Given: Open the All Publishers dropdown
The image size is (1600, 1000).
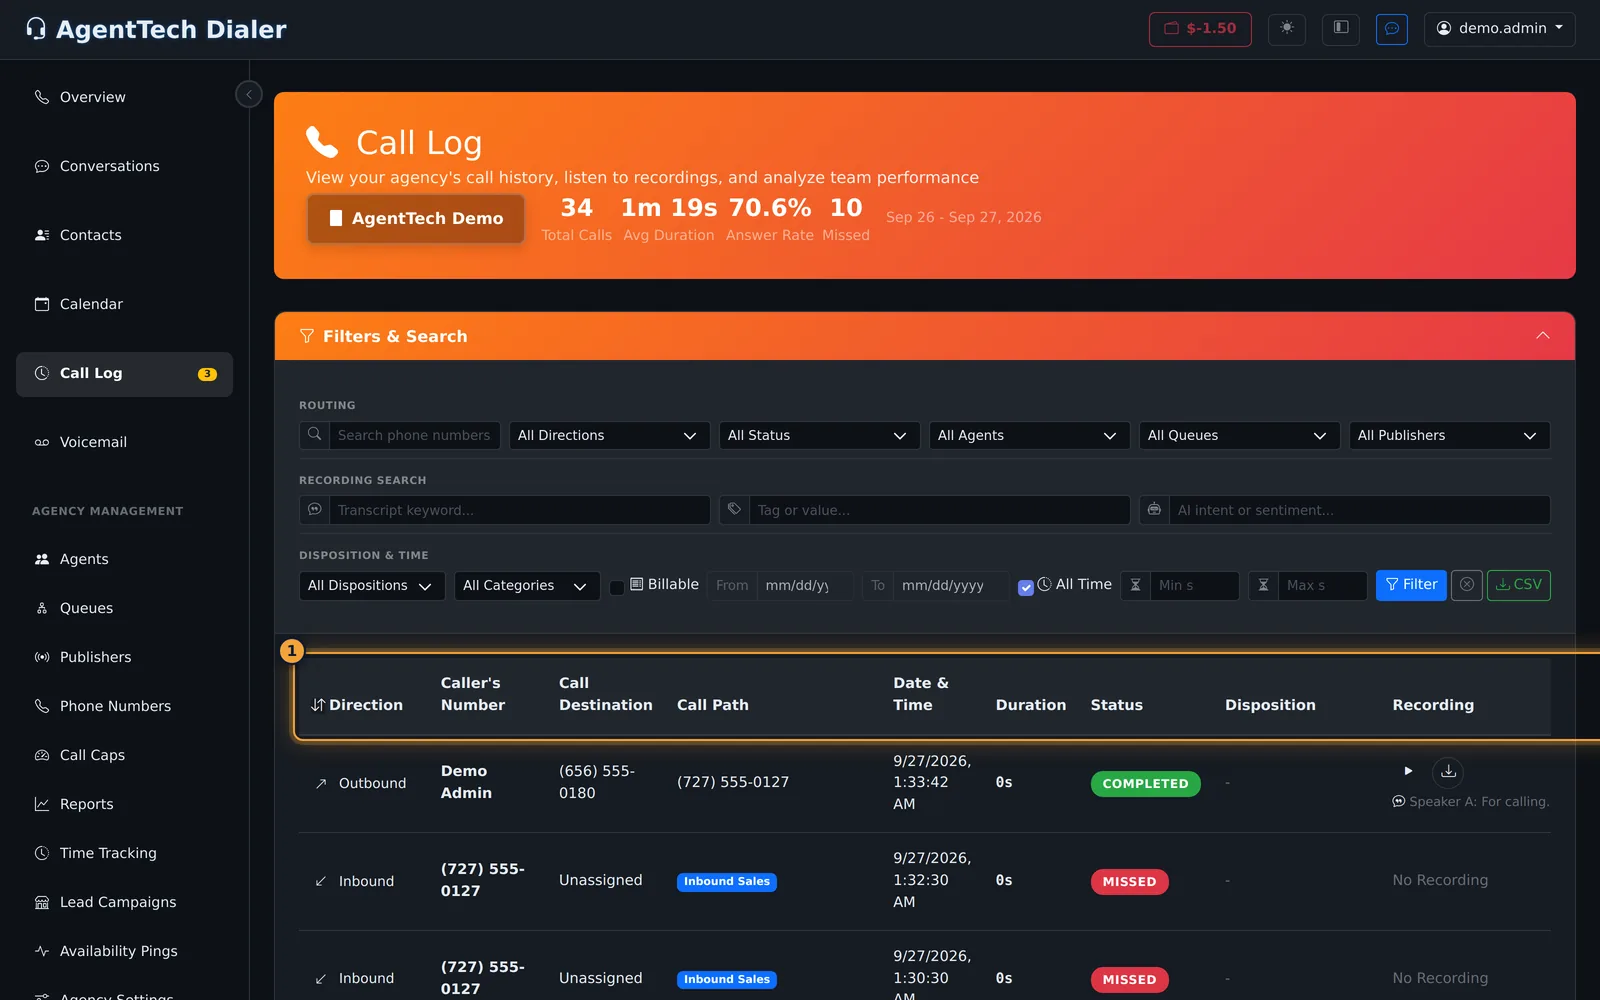Looking at the screenshot, I should coord(1449,435).
